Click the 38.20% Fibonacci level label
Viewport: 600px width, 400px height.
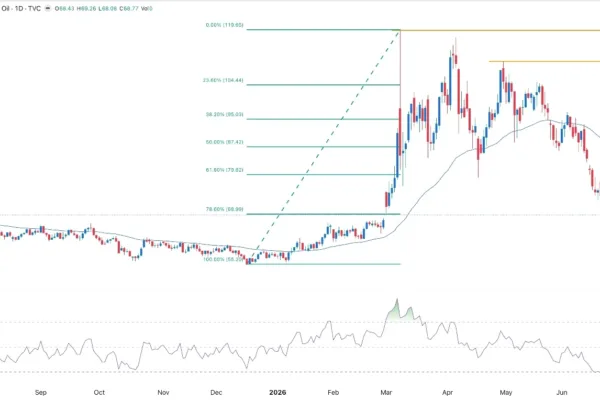point(224,114)
